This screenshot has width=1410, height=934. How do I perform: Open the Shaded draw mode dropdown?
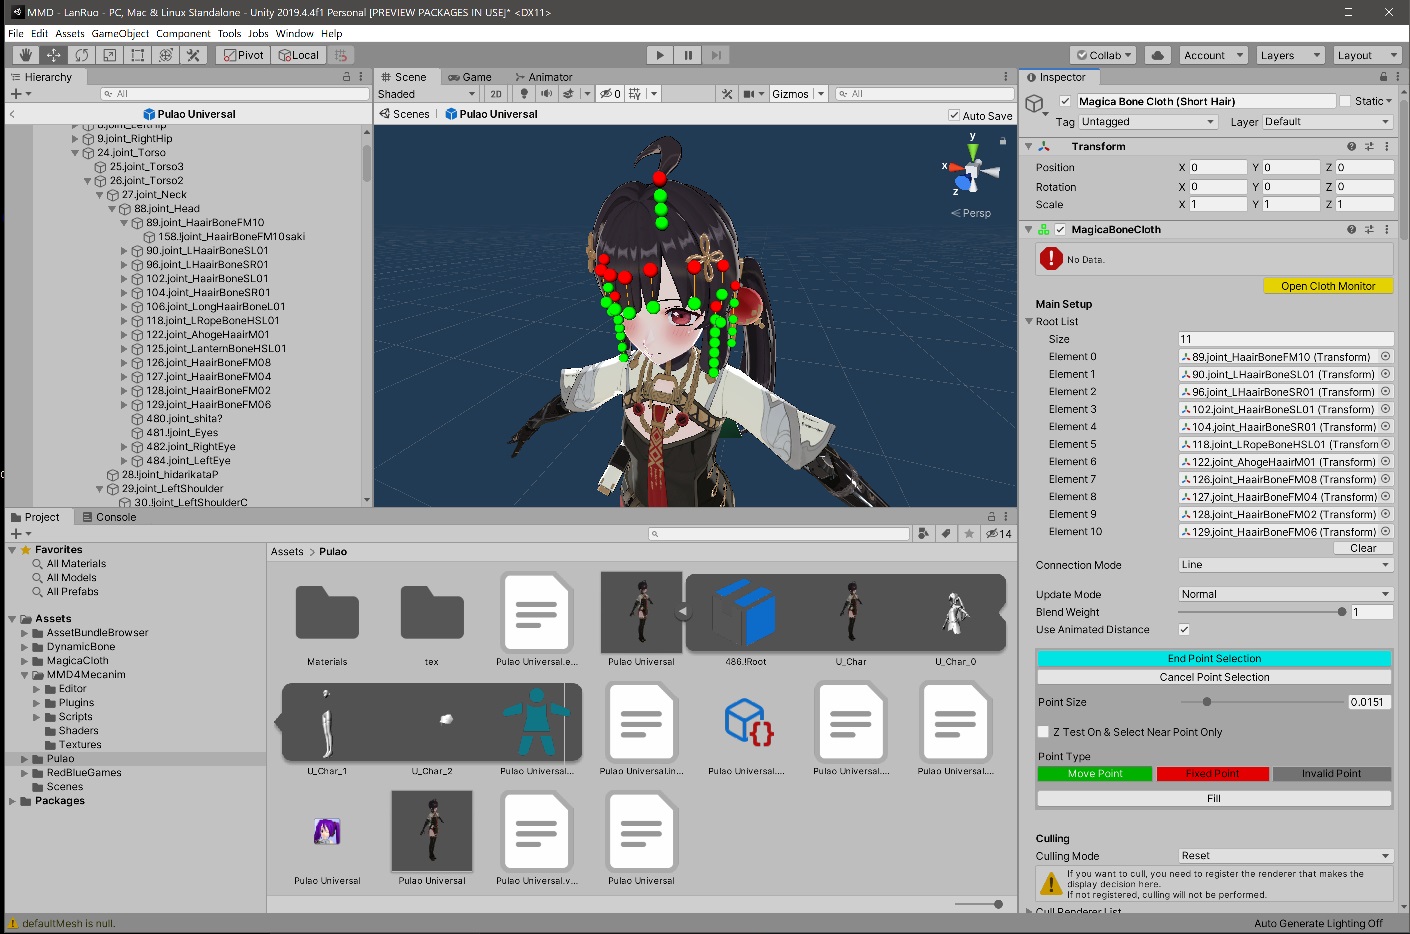[426, 94]
